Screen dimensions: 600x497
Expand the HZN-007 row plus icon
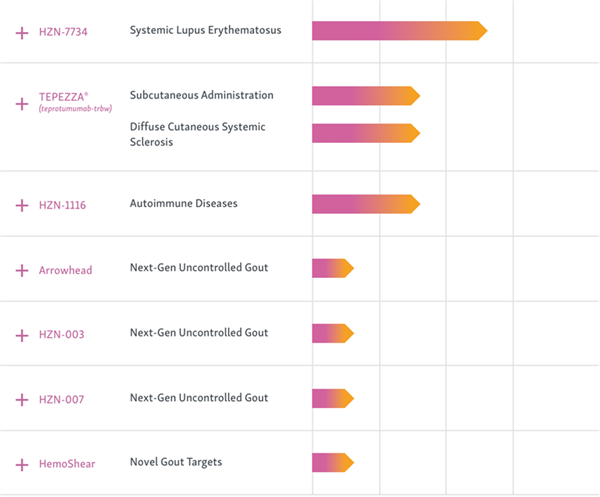(22, 400)
